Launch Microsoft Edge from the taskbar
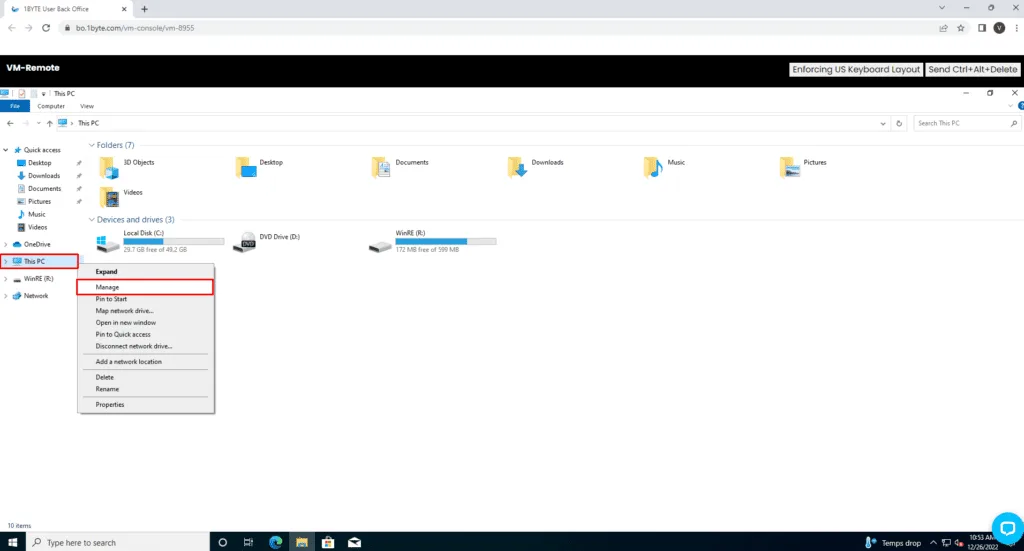1024x551 pixels. [x=275, y=542]
